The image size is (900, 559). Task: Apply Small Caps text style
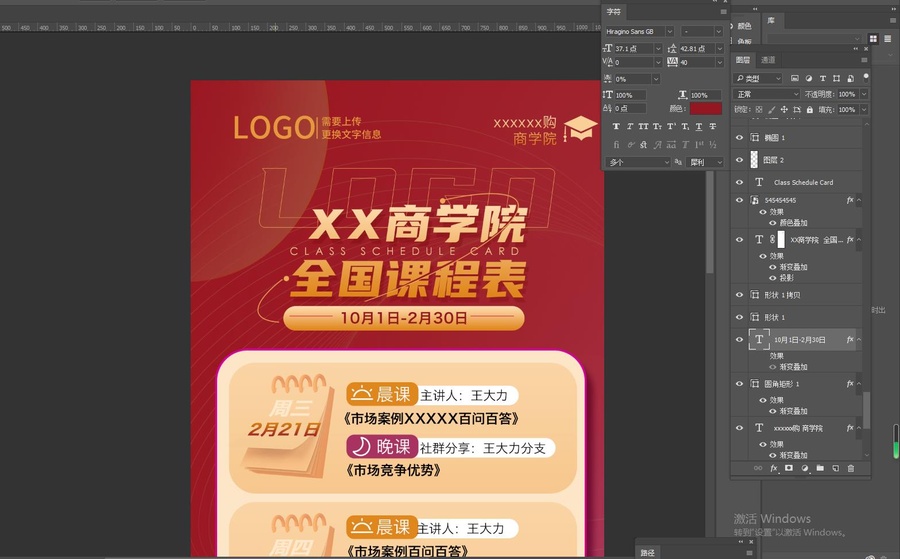tap(657, 126)
